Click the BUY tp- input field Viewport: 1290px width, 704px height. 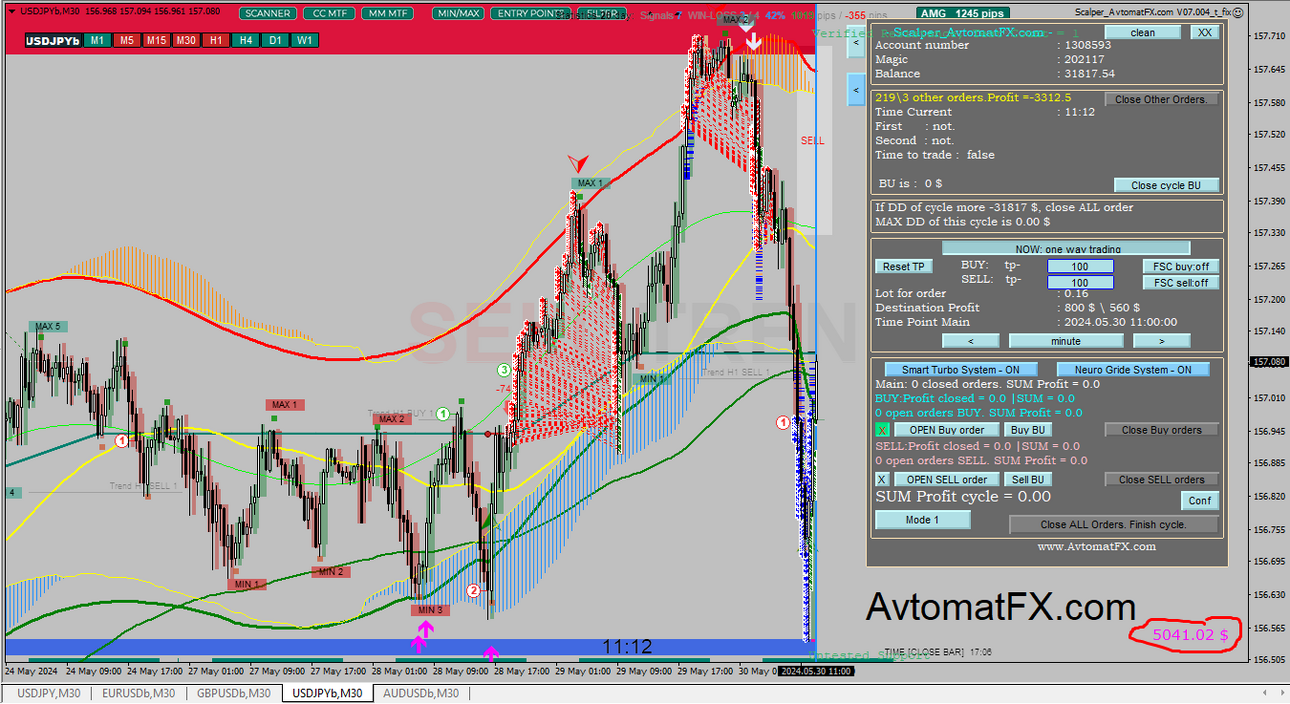click(x=1080, y=266)
